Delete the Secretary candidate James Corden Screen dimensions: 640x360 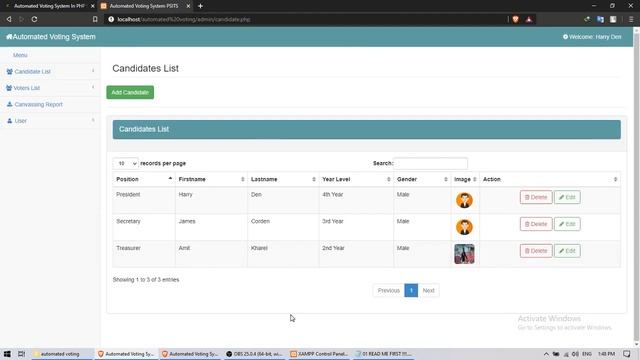536,224
